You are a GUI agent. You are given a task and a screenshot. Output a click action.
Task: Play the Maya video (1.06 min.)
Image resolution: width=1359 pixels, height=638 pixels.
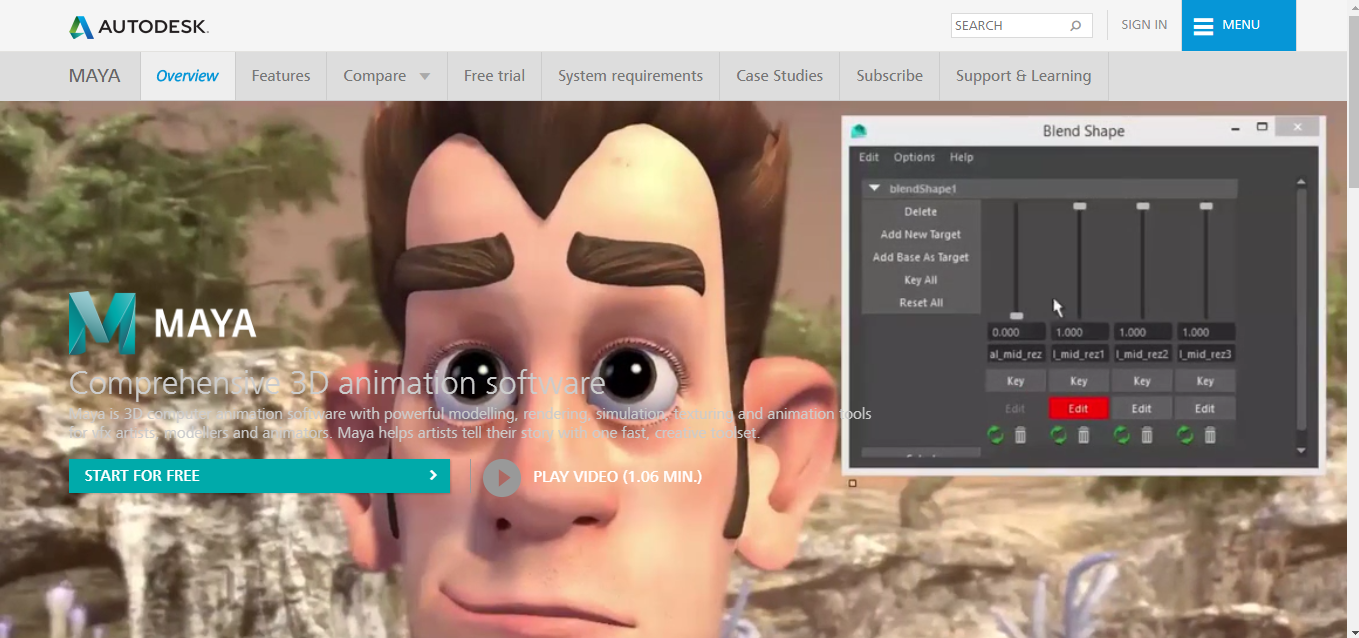coord(593,477)
